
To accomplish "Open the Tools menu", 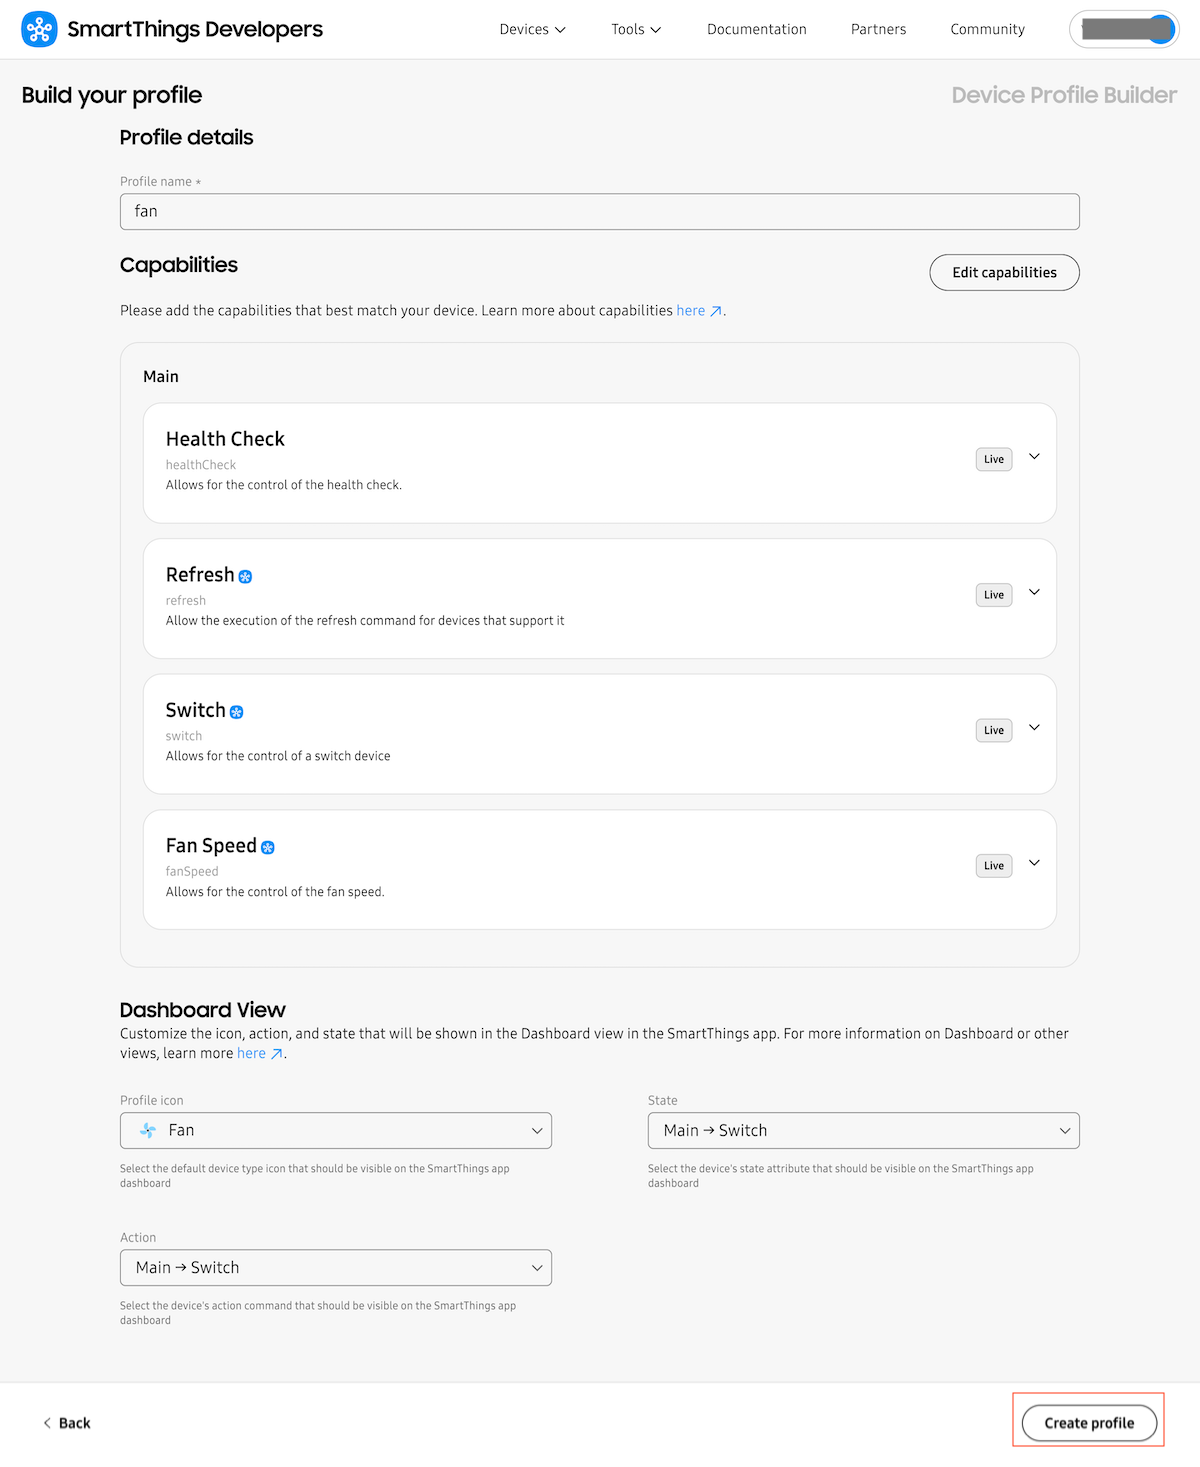I will coord(636,29).
